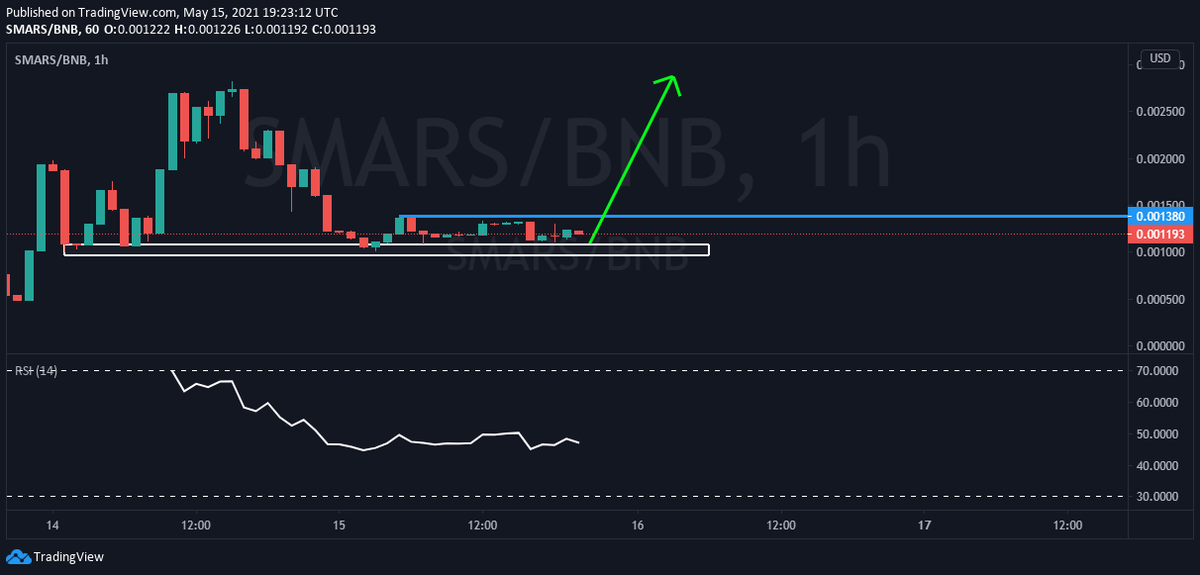Click the 0.002000 price axis label
Image resolution: width=1200 pixels, height=575 pixels.
1160,159
